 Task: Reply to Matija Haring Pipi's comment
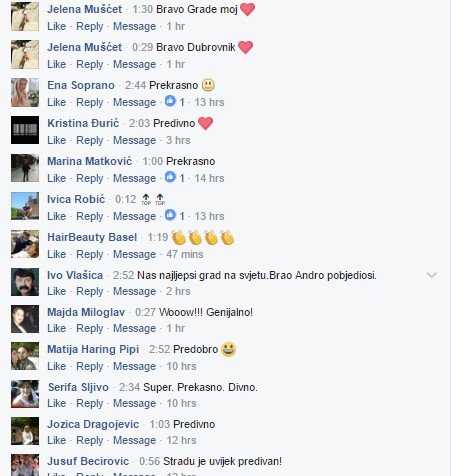click(x=90, y=366)
